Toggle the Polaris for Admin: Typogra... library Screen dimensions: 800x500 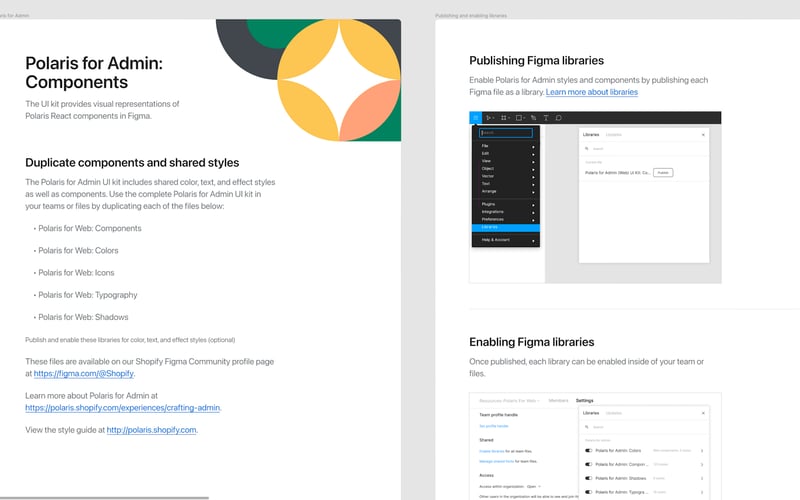(588, 492)
